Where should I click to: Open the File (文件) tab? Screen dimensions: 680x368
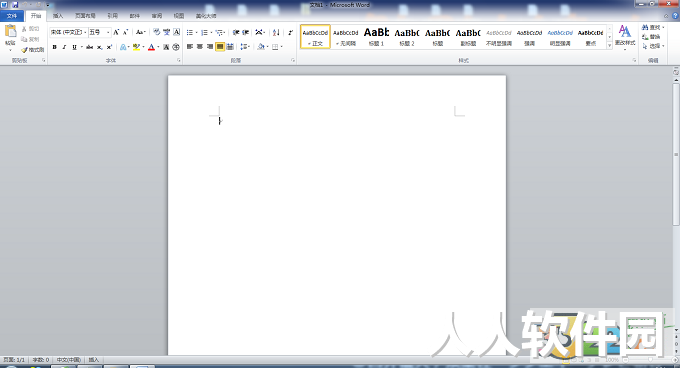click(12, 16)
